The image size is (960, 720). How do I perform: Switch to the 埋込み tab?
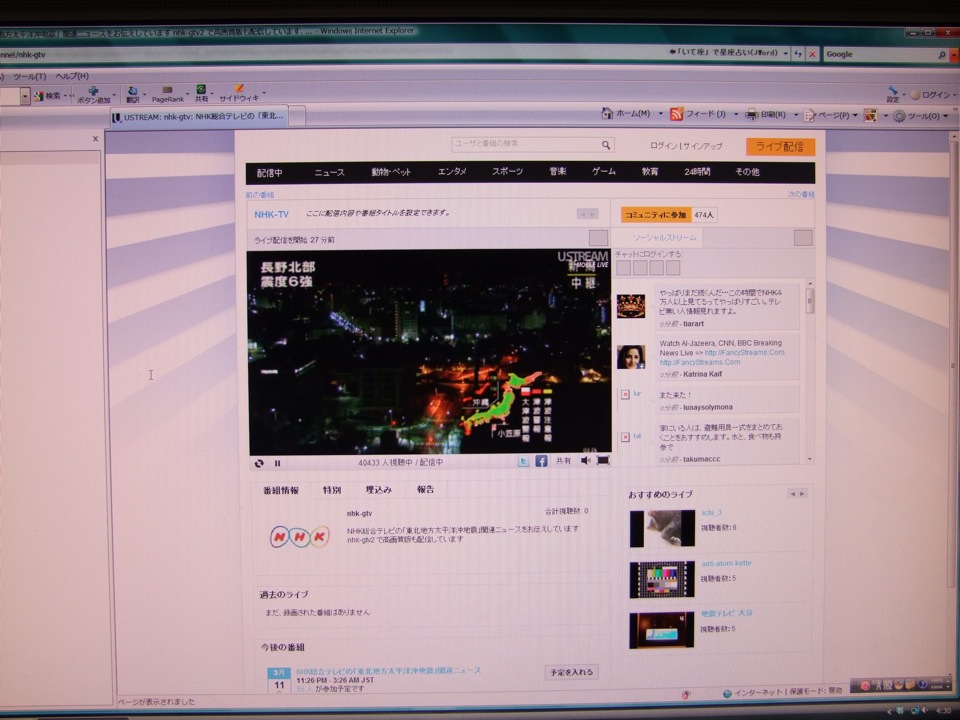pos(378,490)
